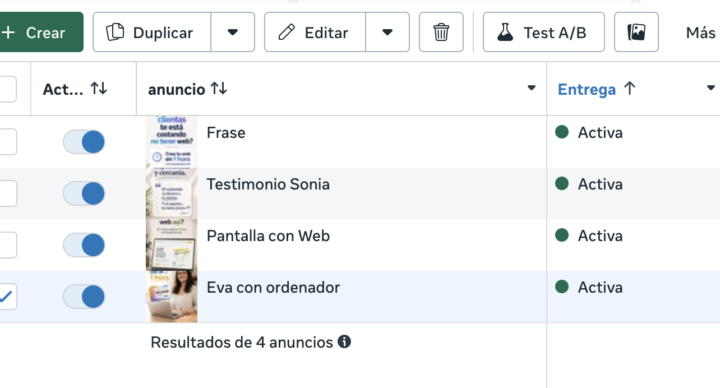Open the Pantalla con Web thumbnail

[172, 245]
